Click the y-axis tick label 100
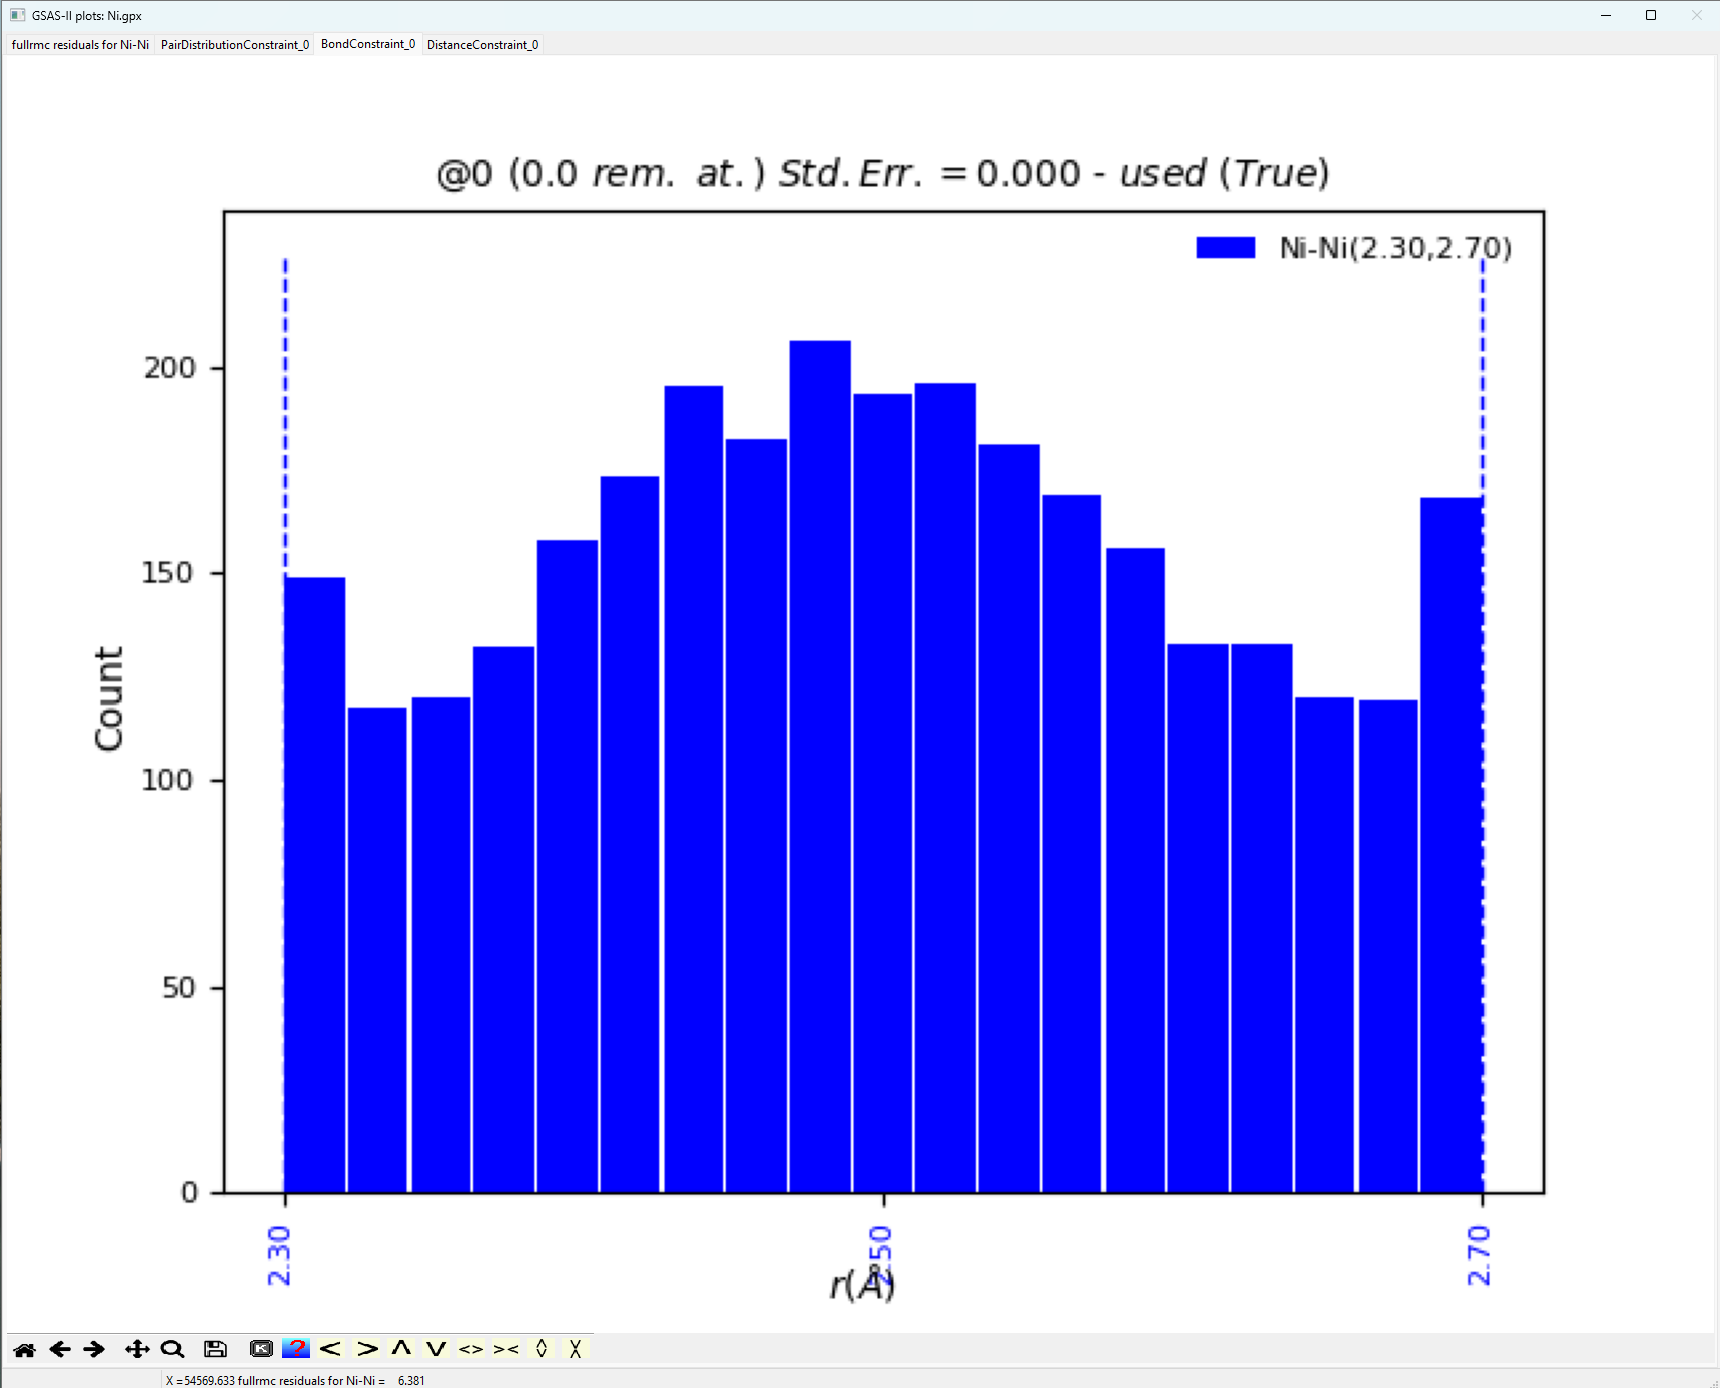The image size is (1720, 1388). pos(167,780)
